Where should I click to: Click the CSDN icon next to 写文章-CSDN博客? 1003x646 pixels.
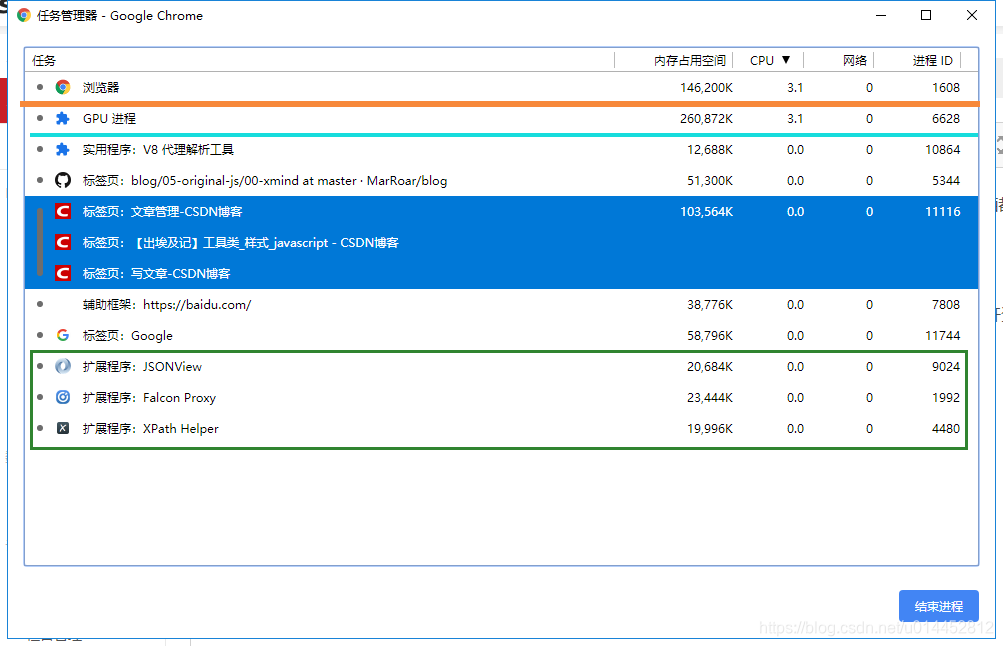63,274
